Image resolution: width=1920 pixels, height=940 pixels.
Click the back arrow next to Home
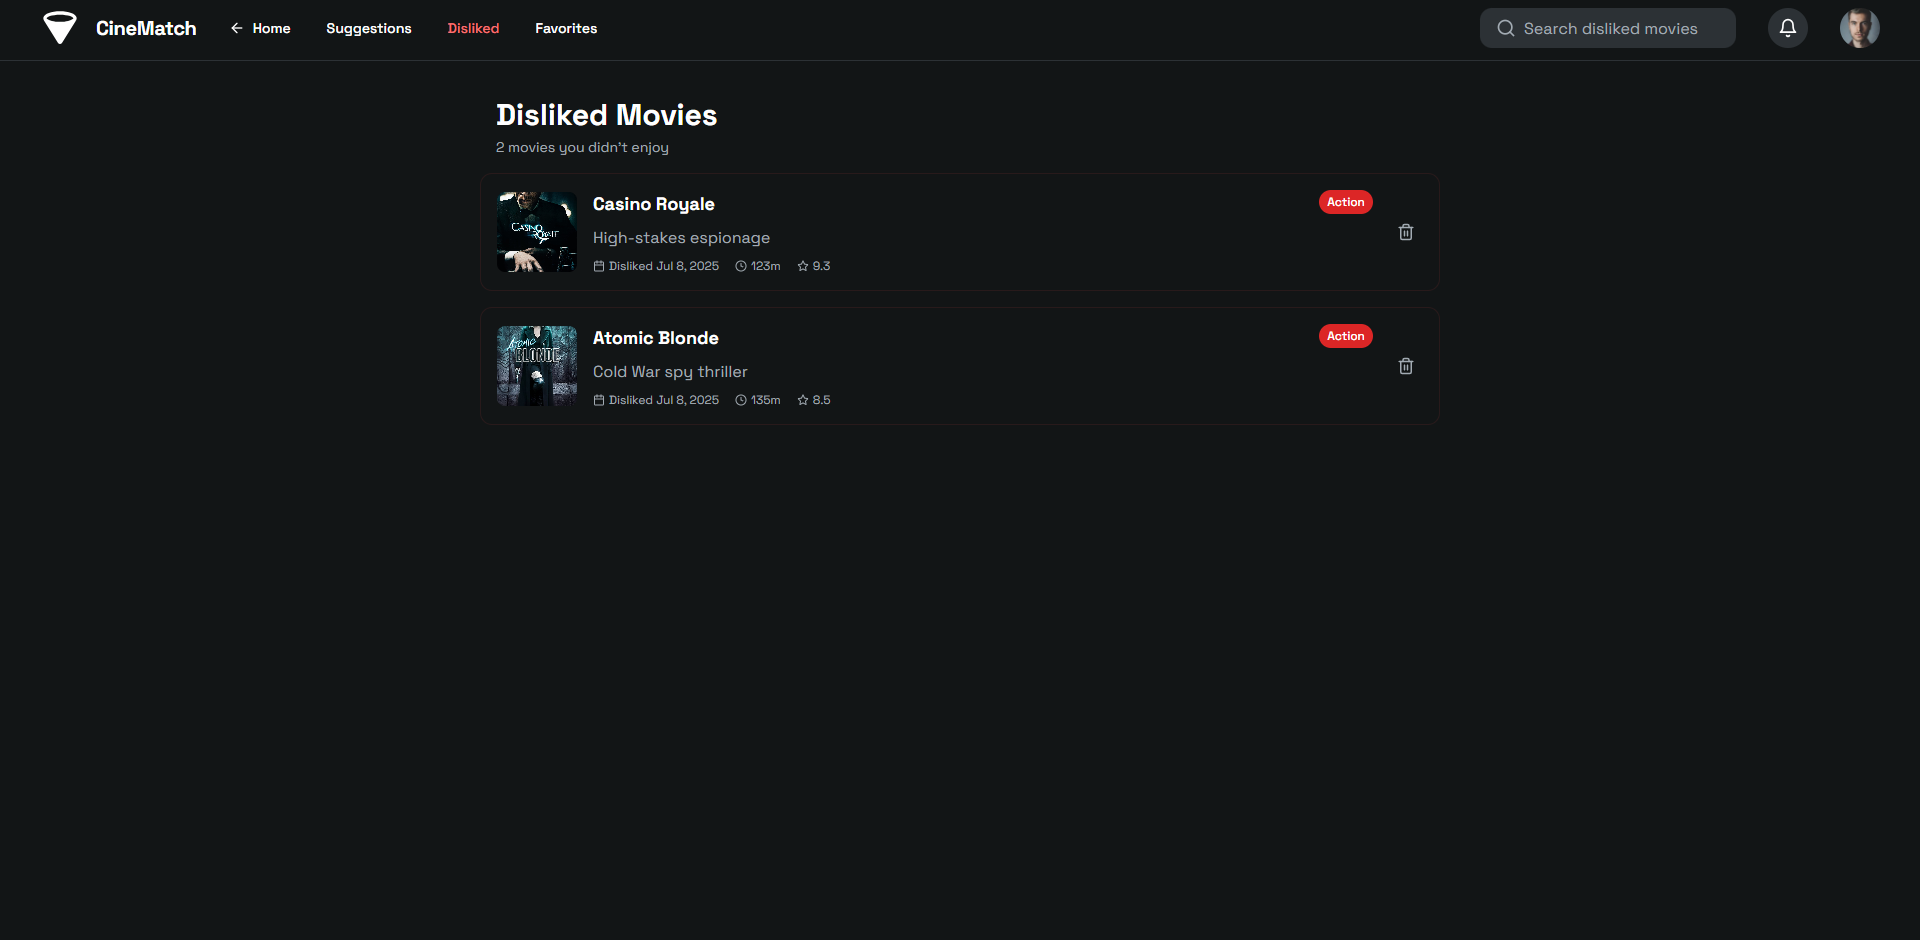(x=235, y=28)
